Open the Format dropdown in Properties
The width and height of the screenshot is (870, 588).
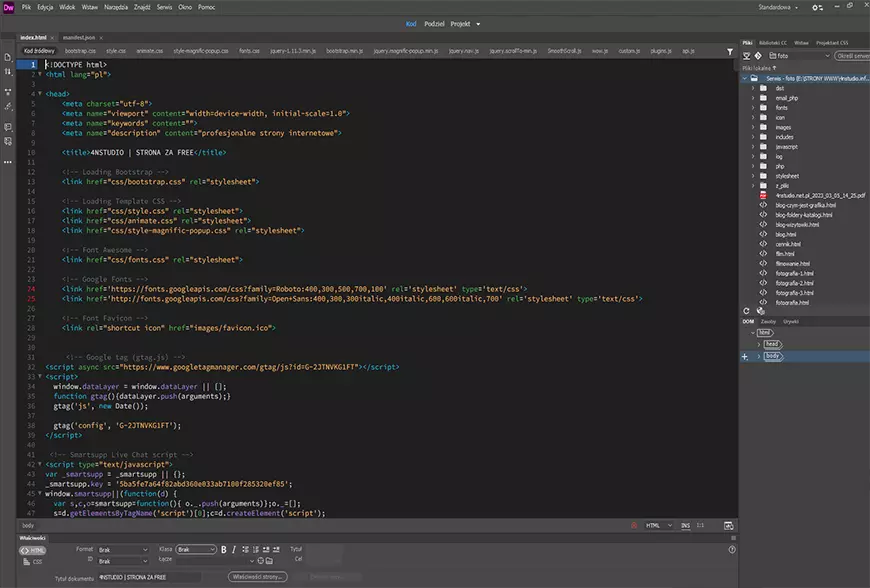tap(123, 550)
